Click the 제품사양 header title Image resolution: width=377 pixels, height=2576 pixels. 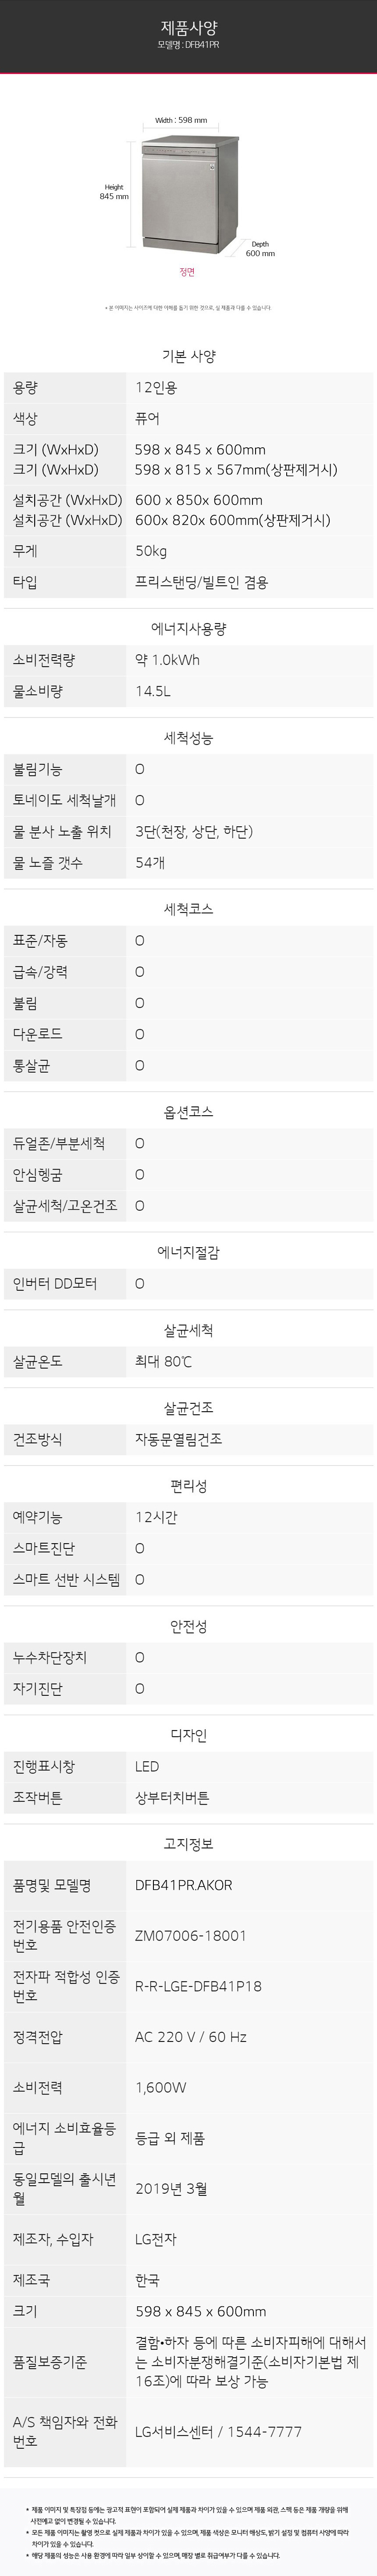tap(188, 29)
